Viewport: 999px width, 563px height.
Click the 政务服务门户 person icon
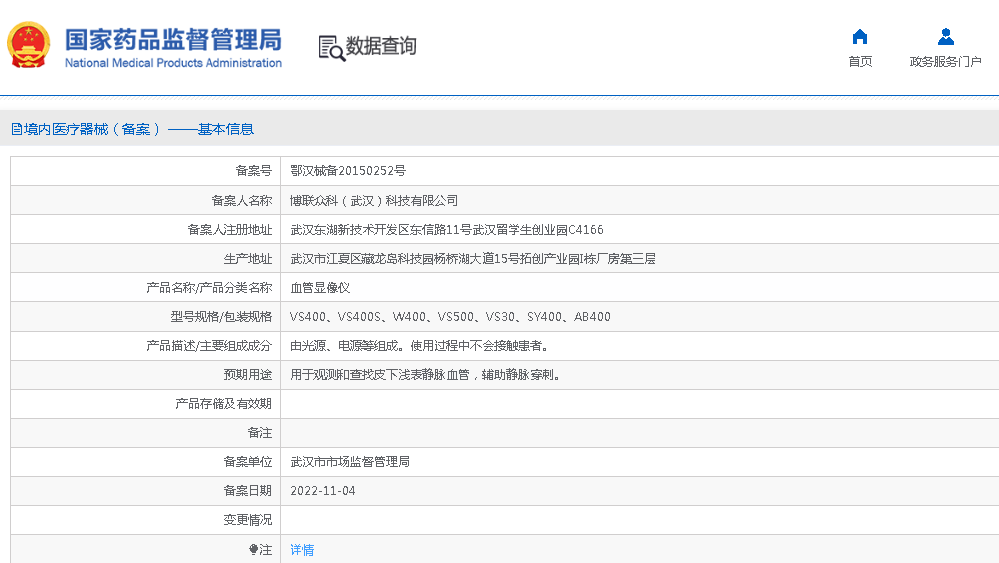click(x=945, y=37)
